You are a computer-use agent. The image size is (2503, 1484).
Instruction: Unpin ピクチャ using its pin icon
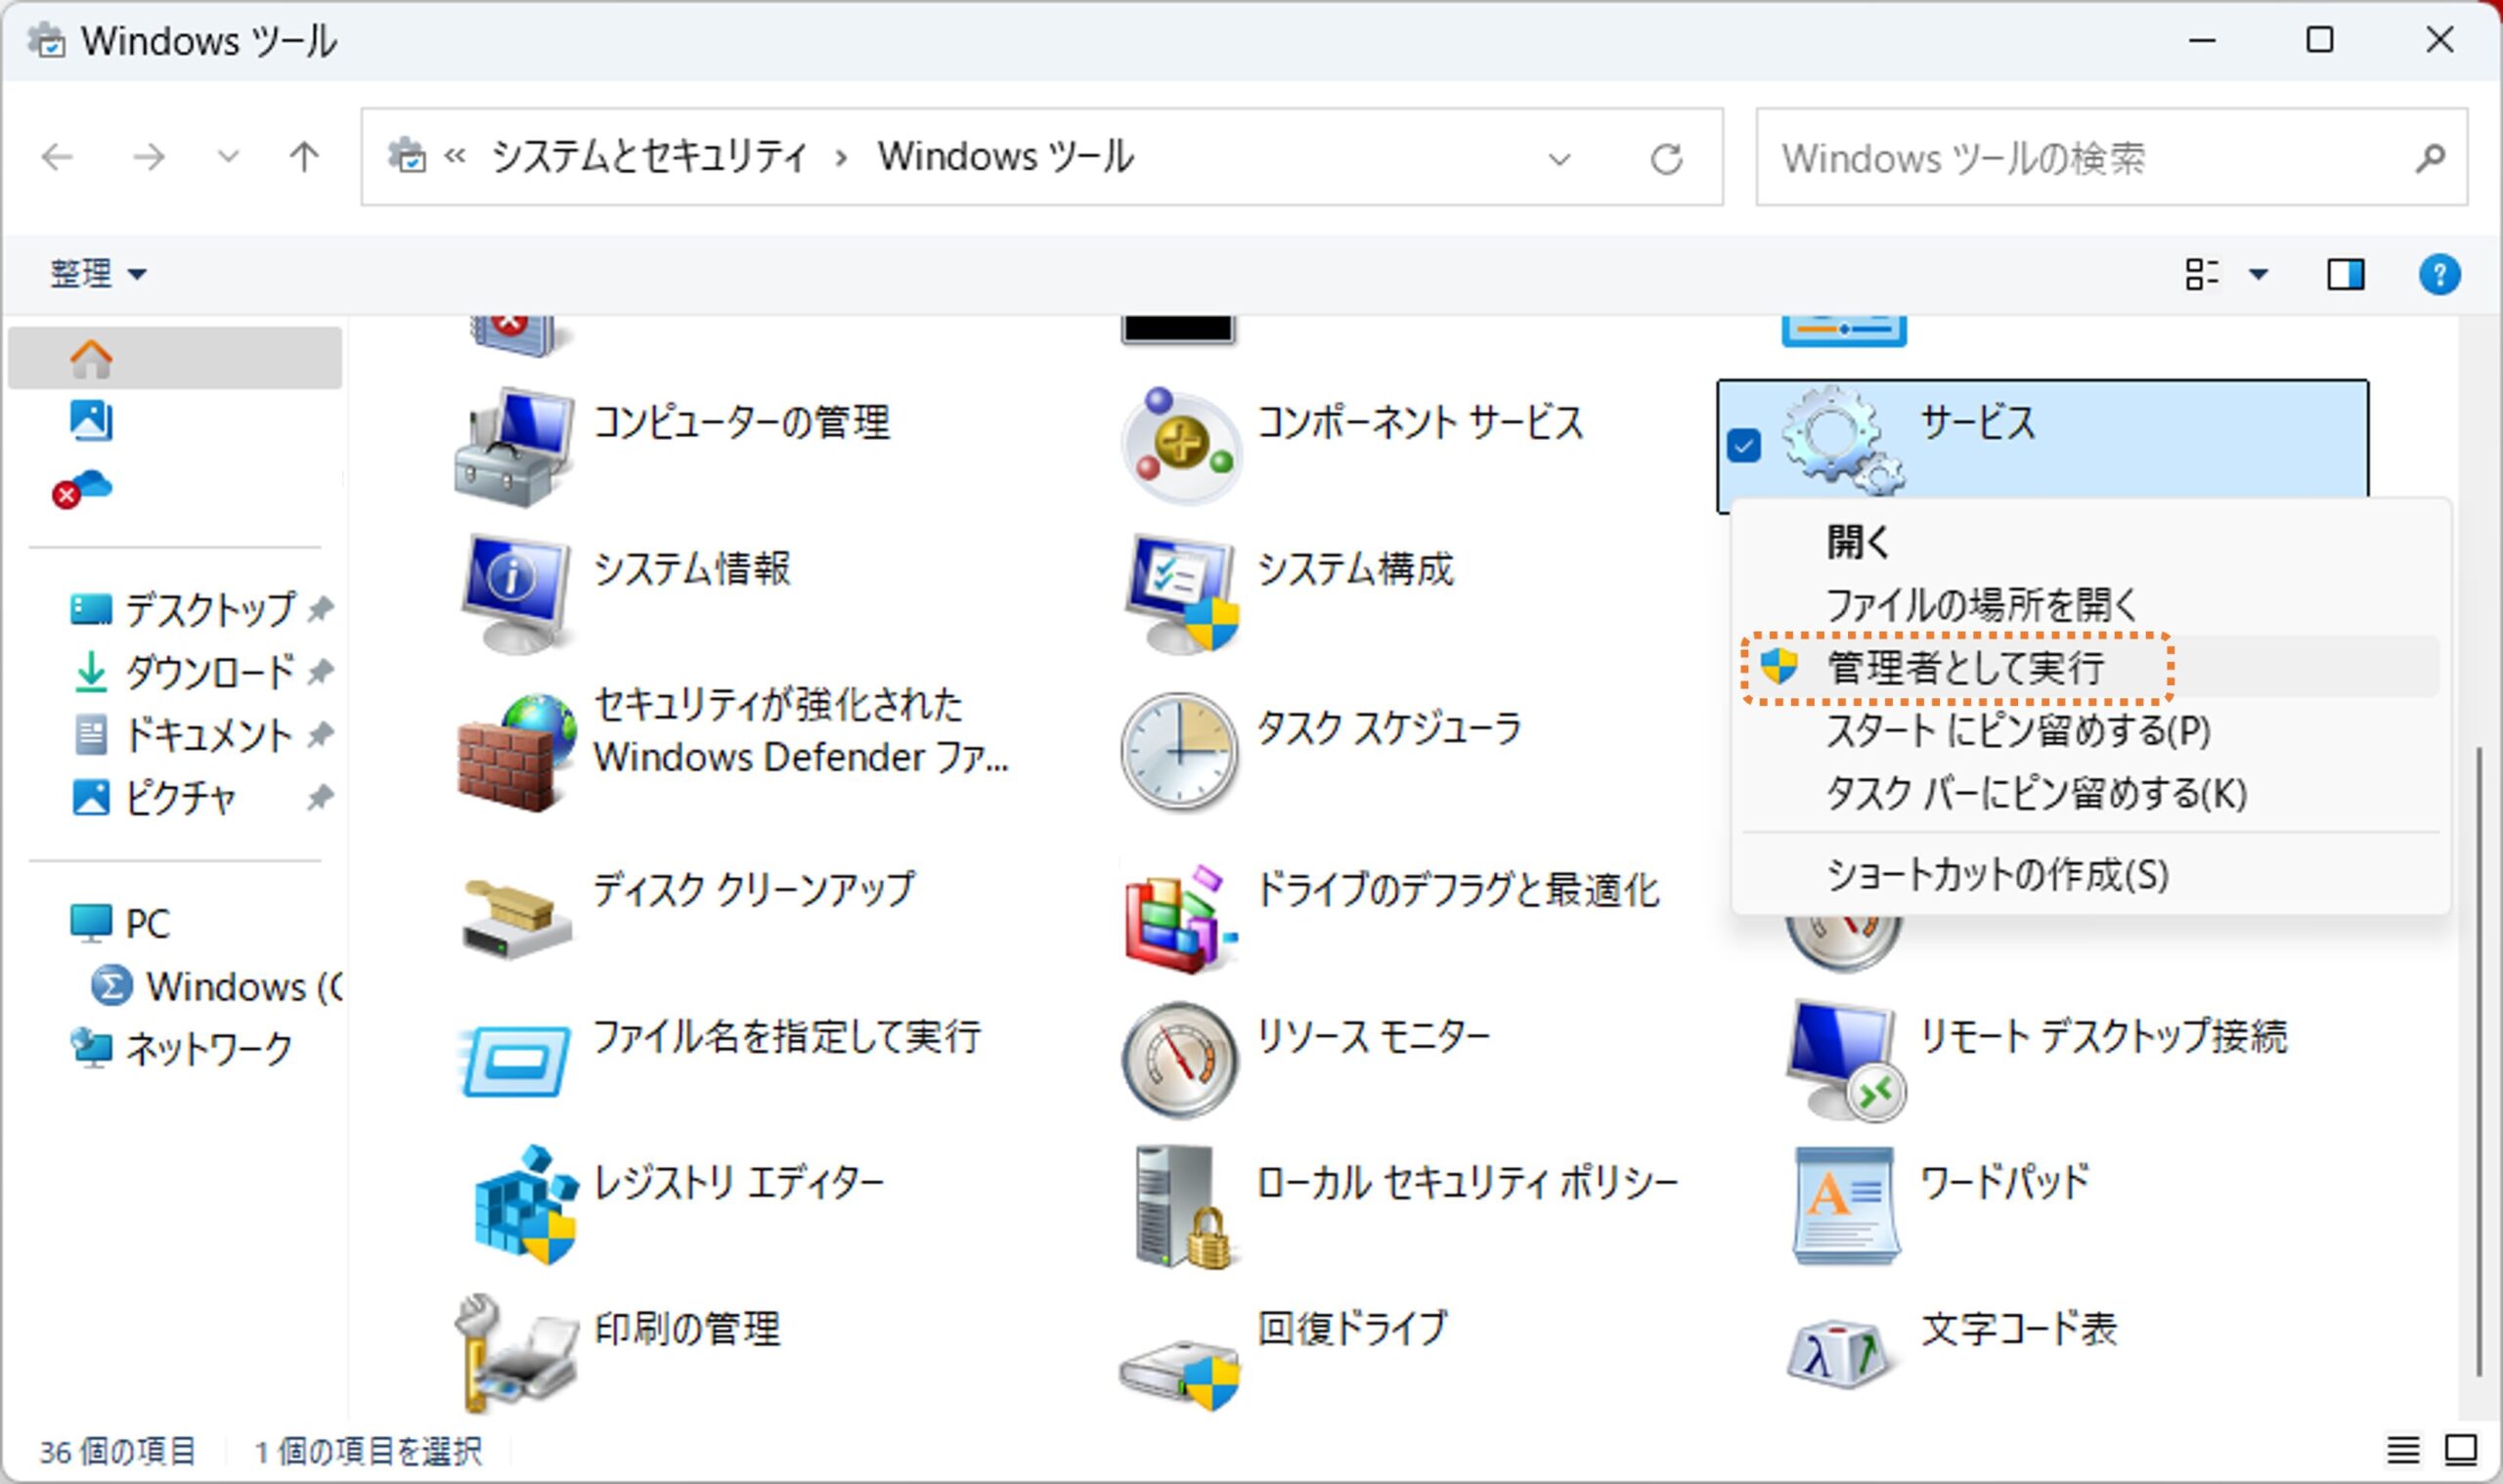[319, 797]
